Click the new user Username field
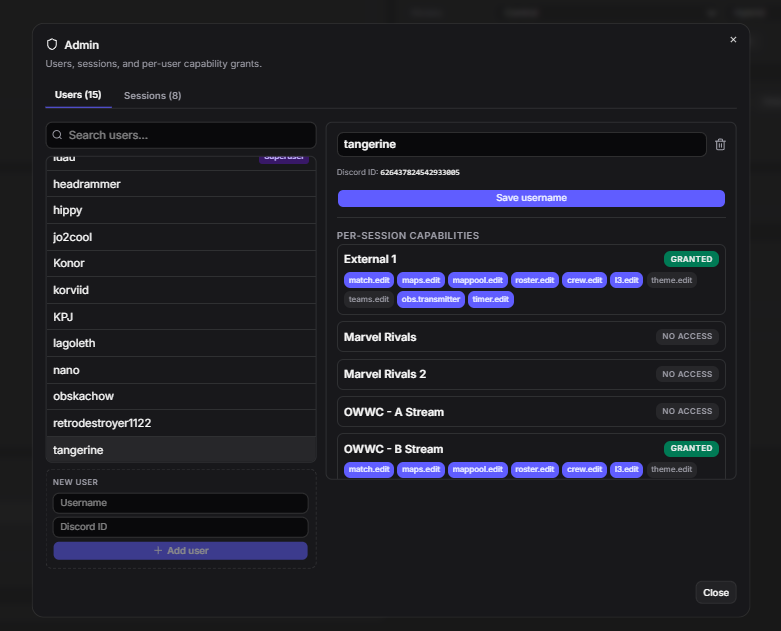Viewport: 781px width, 631px height. click(x=180, y=503)
